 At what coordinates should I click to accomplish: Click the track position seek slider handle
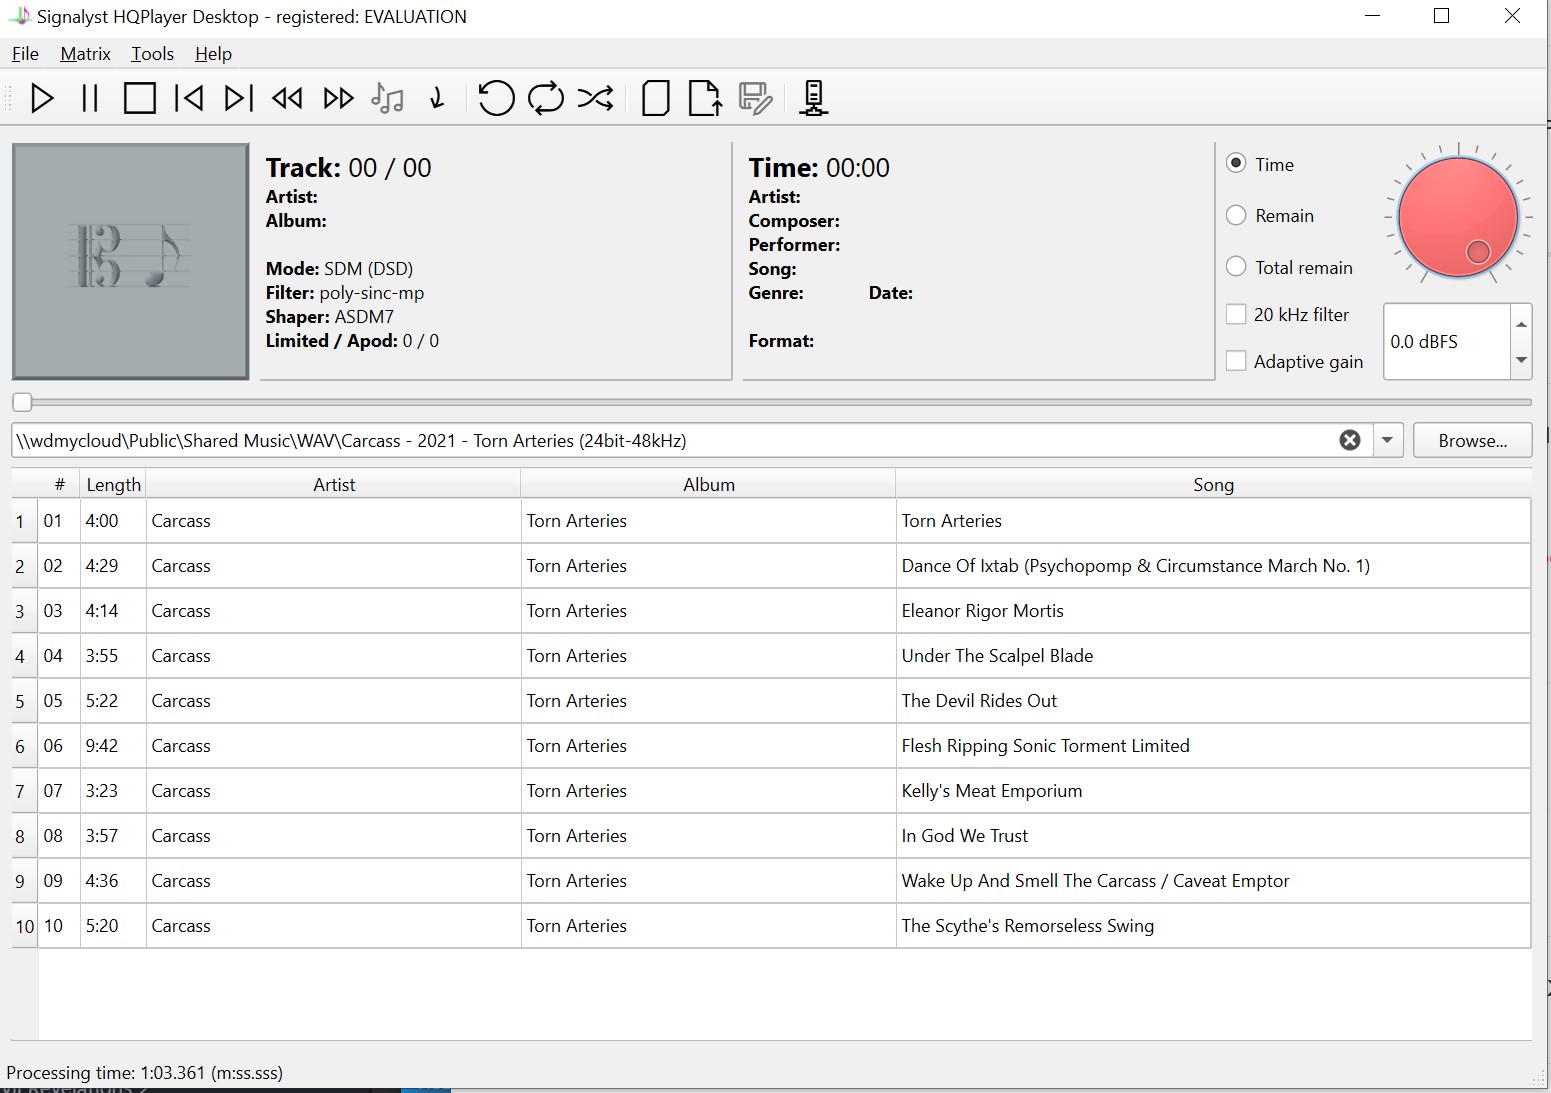(22, 402)
